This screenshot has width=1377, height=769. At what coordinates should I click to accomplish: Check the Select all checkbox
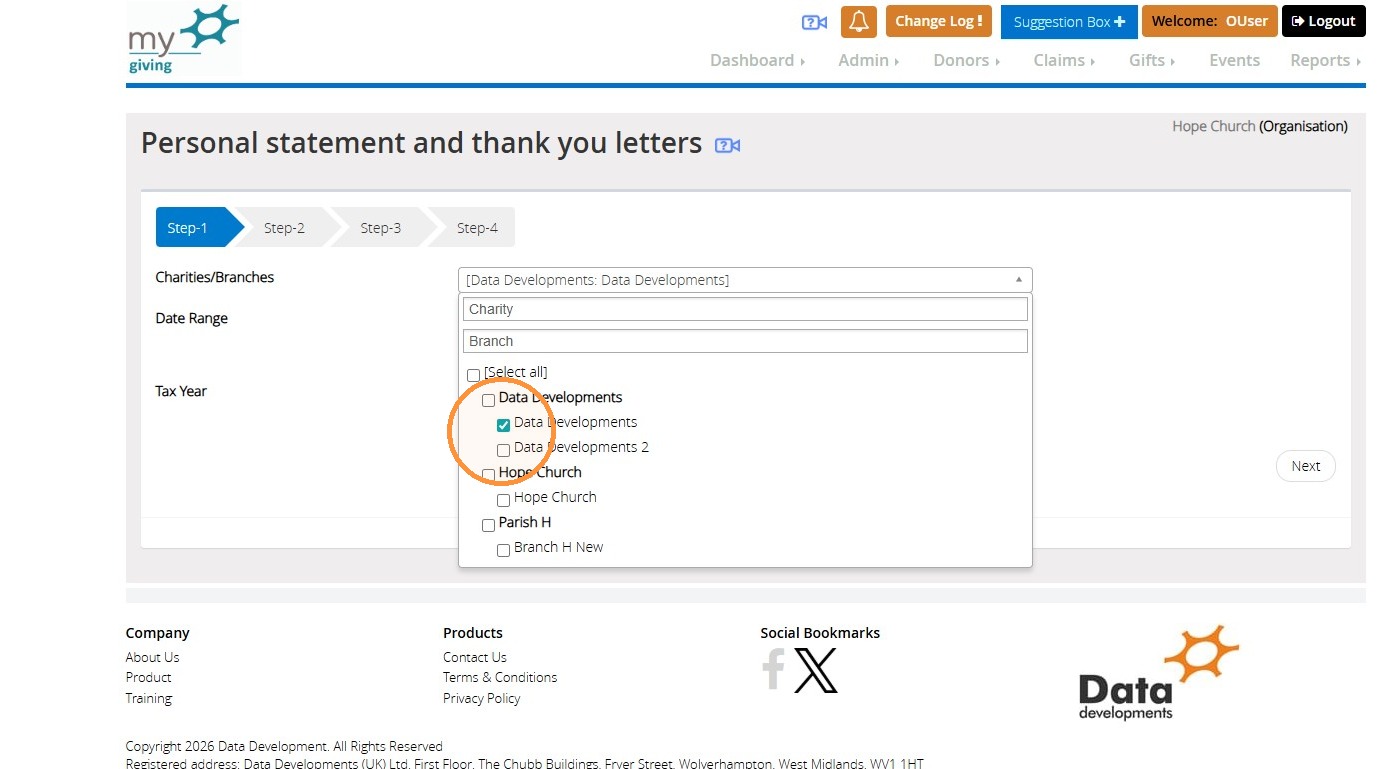[473, 375]
